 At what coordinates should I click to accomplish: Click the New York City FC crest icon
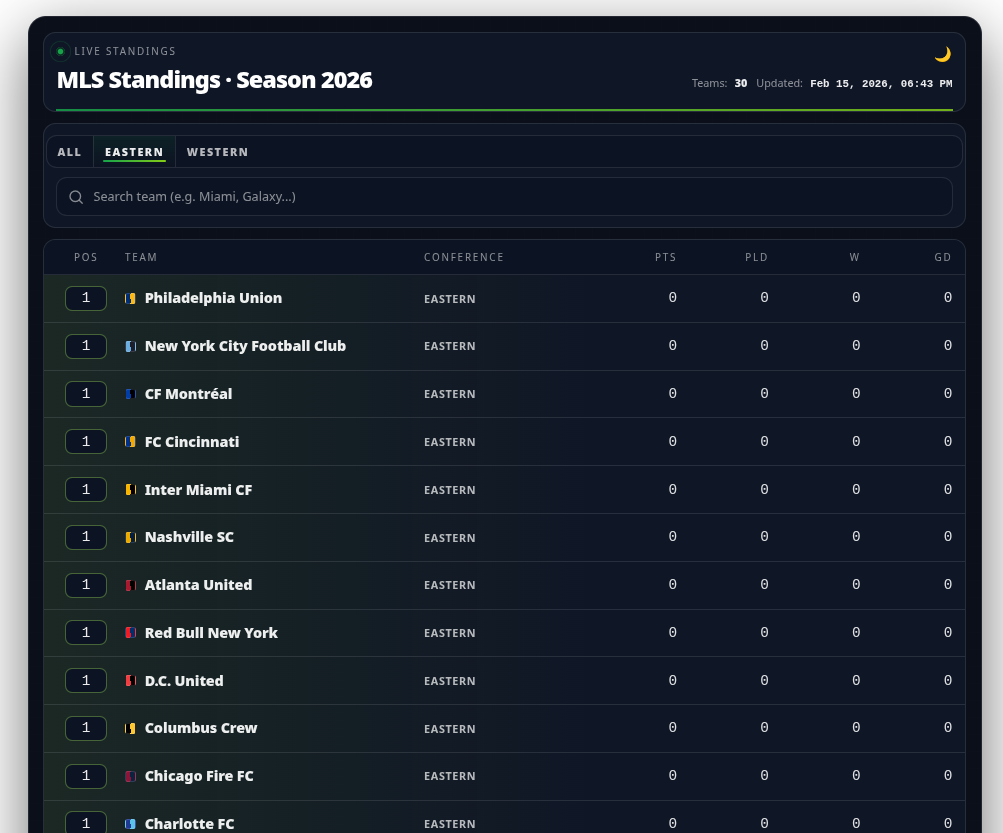point(130,346)
